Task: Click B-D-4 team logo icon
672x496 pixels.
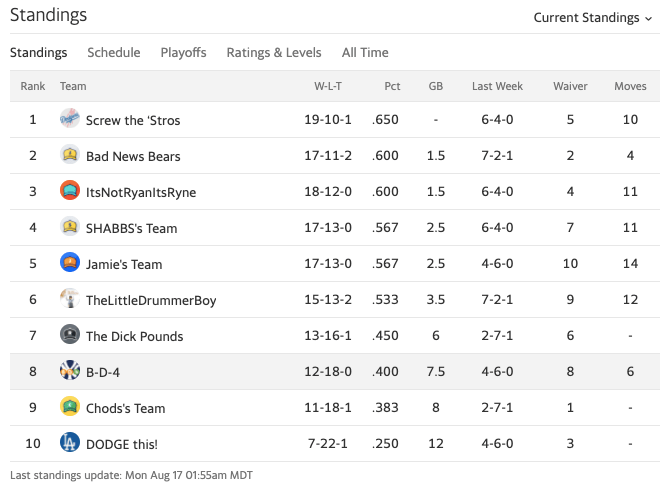Action: 70,371
